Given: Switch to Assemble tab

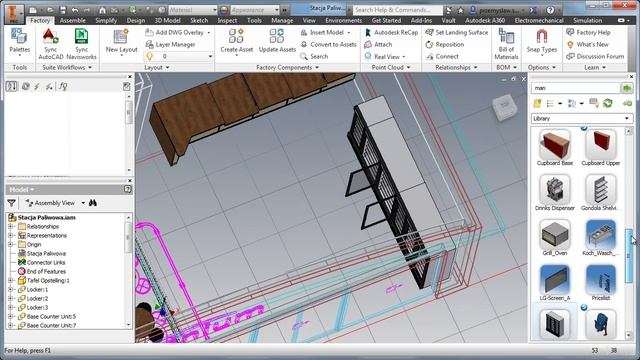Looking at the screenshot, I should pos(73,20).
